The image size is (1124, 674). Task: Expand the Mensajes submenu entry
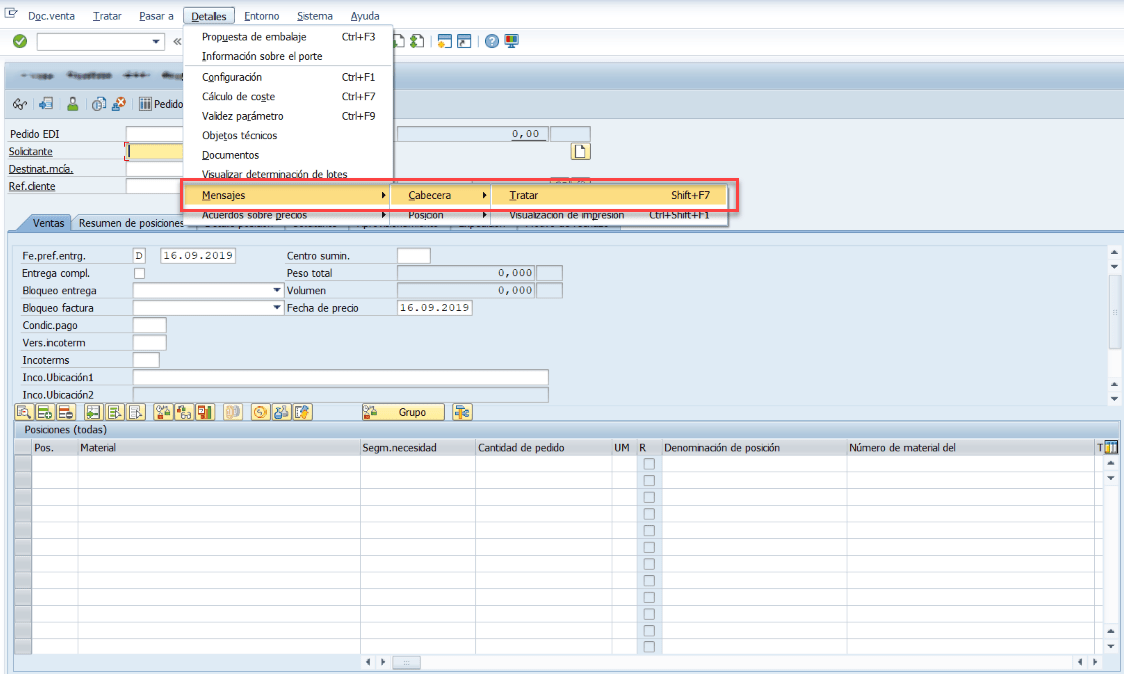pos(287,195)
